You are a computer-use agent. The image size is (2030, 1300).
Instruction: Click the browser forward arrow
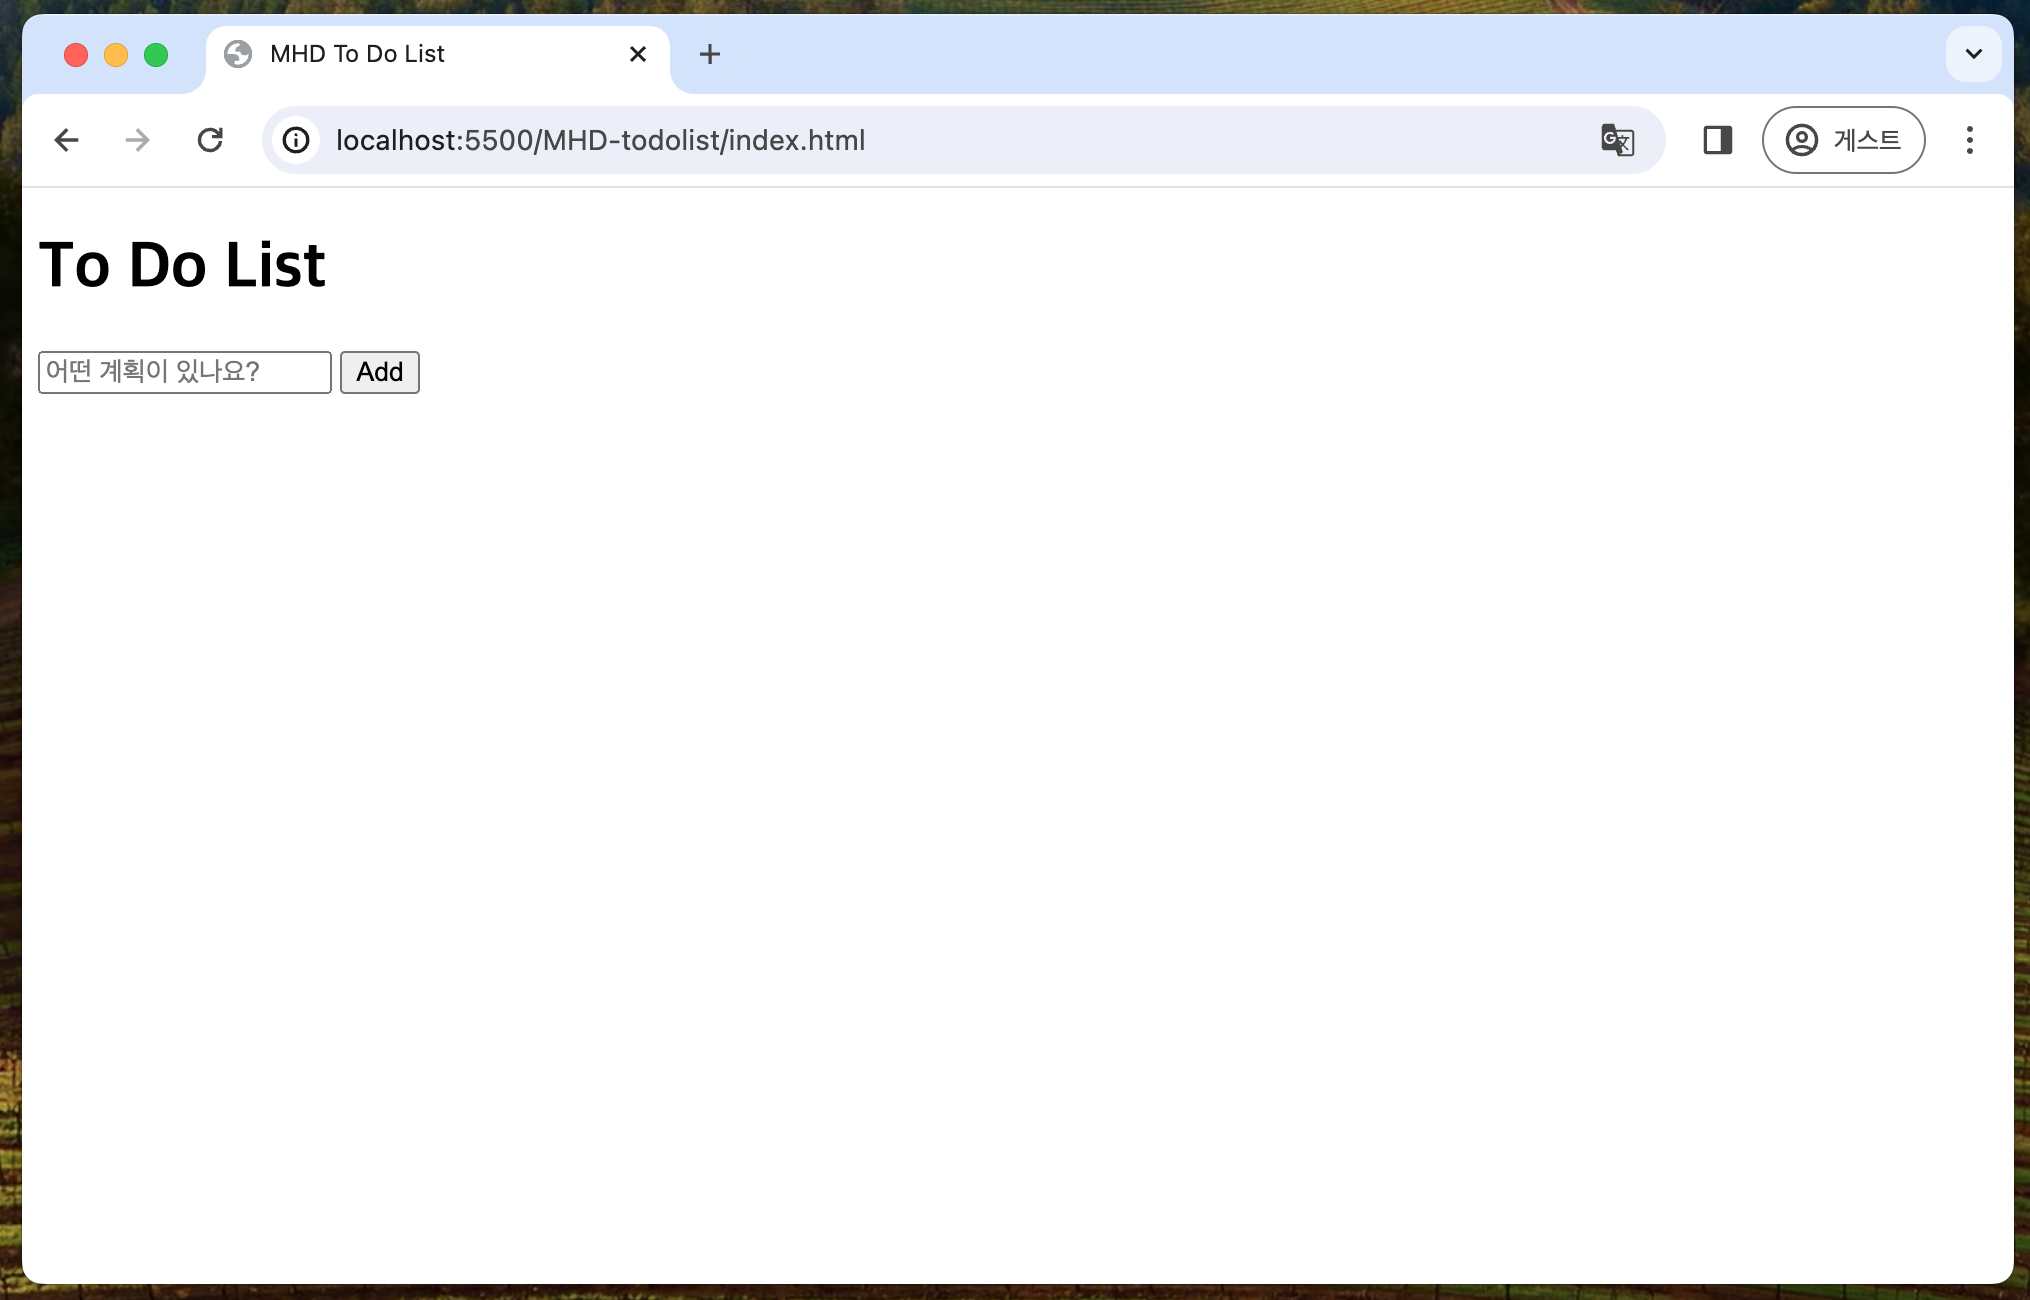(x=138, y=140)
